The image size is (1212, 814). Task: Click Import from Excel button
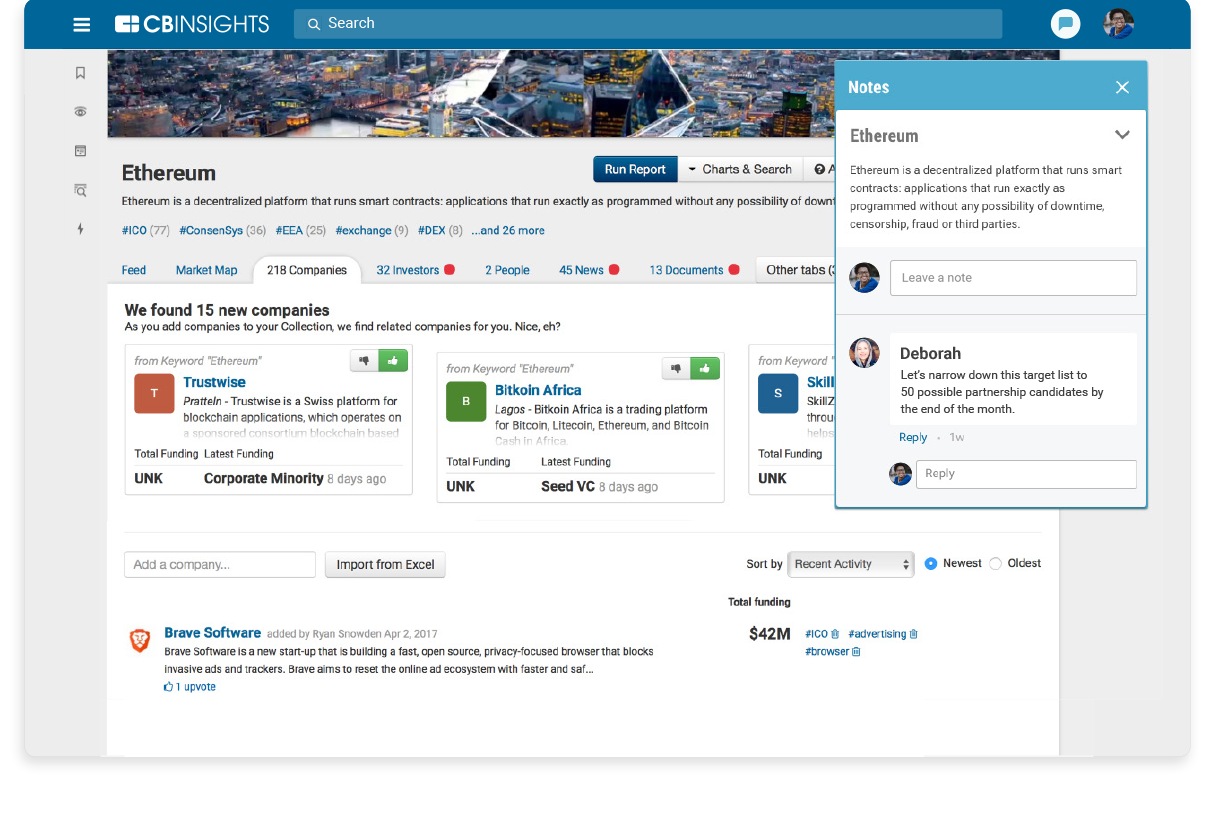(x=385, y=565)
